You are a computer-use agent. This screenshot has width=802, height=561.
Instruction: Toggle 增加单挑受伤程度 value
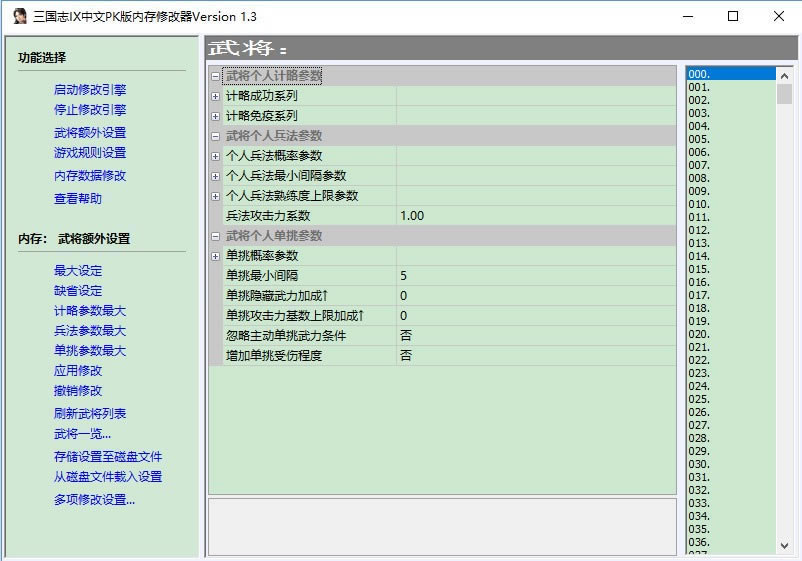tap(535, 355)
